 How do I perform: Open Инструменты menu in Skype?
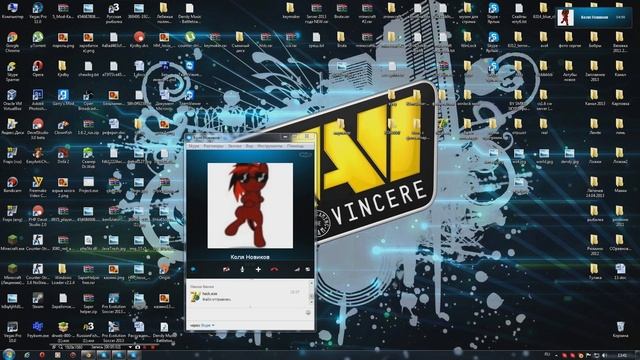coord(269,146)
